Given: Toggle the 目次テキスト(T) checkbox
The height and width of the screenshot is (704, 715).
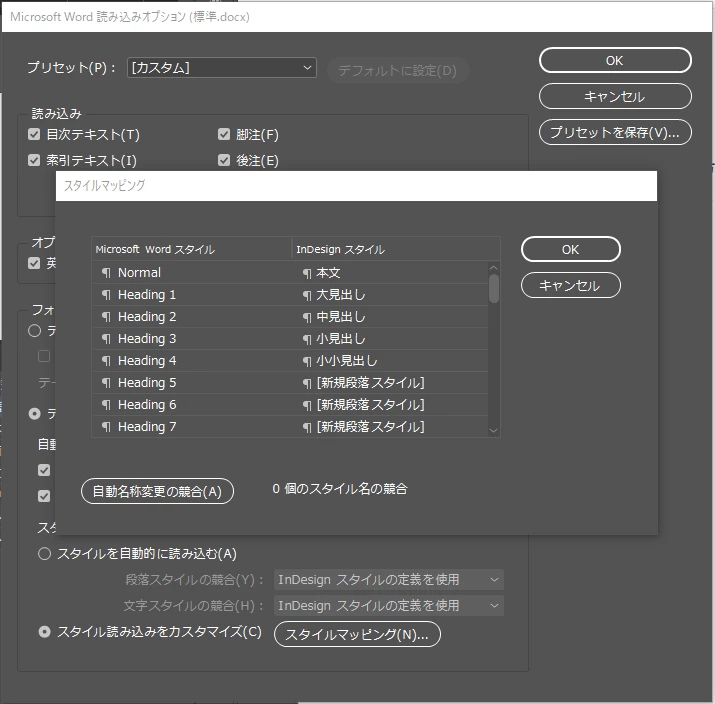Looking at the screenshot, I should pos(34,134).
